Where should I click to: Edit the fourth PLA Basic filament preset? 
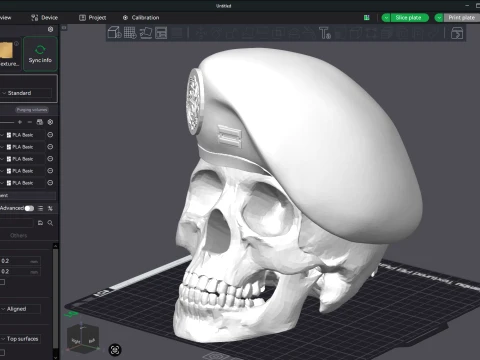pos(50,171)
